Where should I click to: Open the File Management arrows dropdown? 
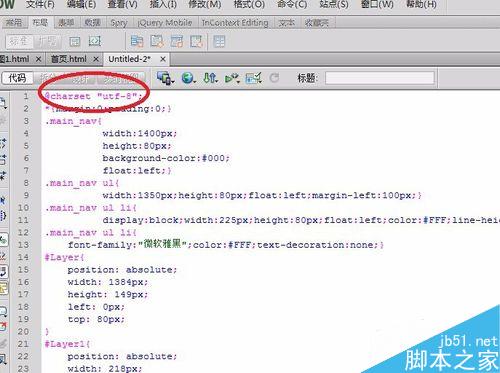coord(210,78)
